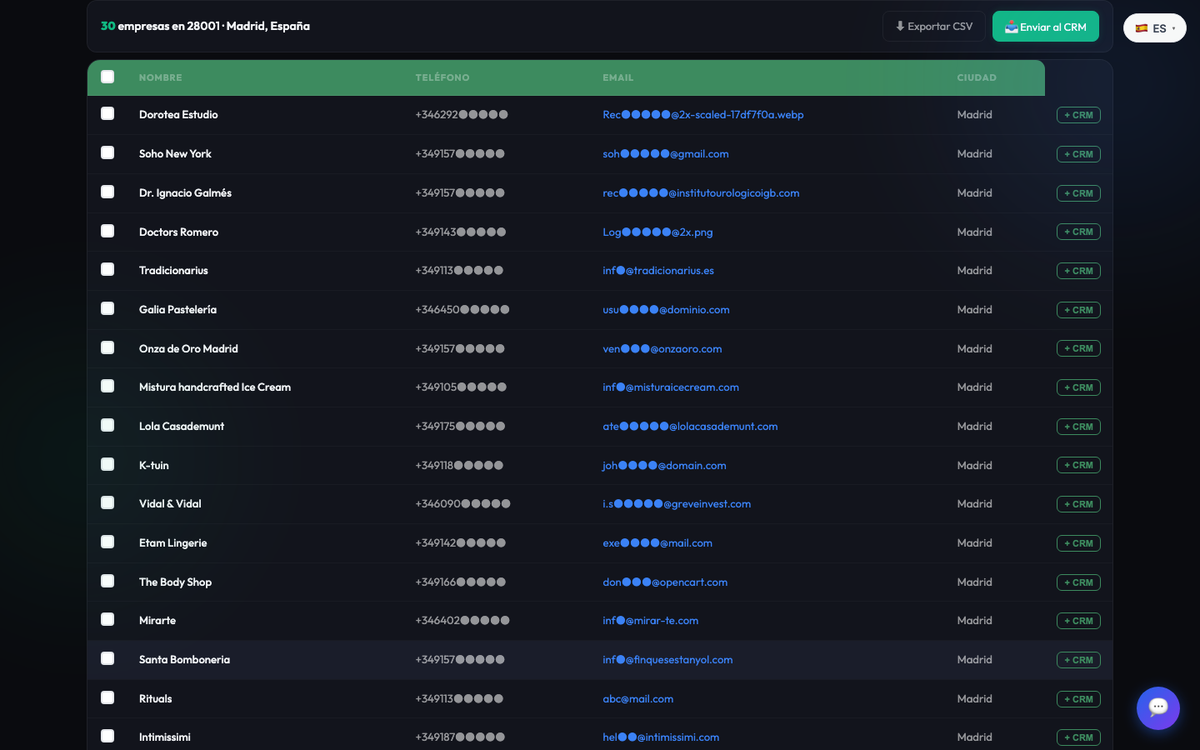Click the Santa Bomboneria business name
This screenshot has width=1200, height=750.
coord(184,660)
